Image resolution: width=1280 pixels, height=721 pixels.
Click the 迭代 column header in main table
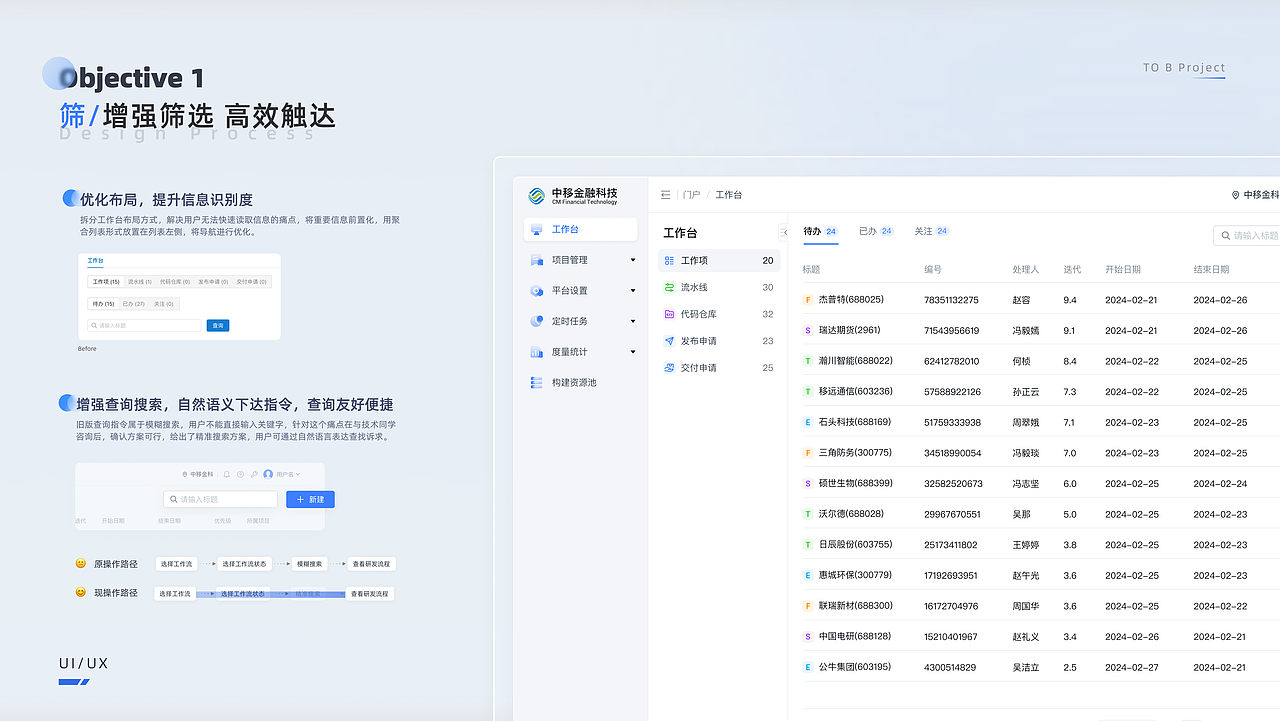tap(1072, 270)
